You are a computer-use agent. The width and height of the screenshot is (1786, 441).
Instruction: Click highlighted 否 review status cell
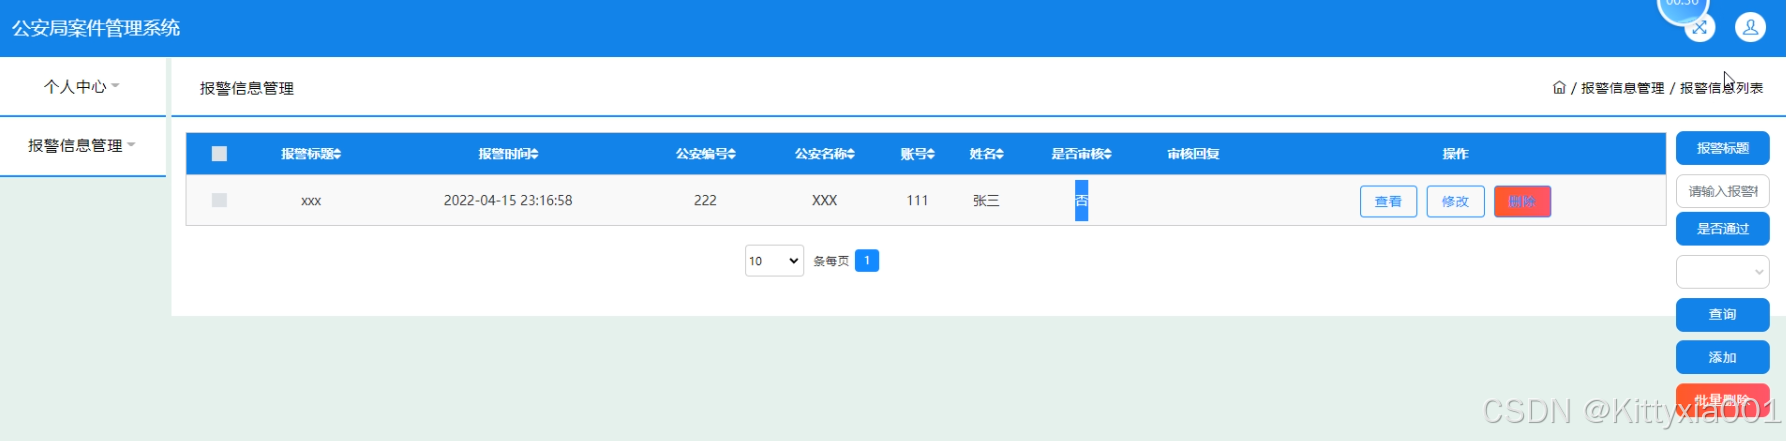(1081, 200)
